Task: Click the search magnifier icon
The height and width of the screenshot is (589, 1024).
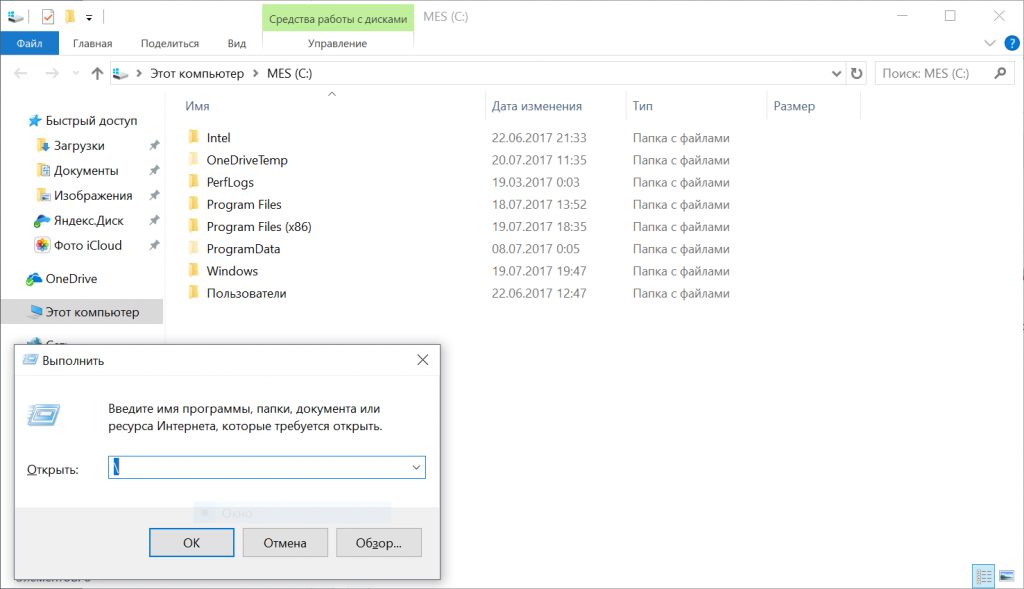Action: pos(999,73)
